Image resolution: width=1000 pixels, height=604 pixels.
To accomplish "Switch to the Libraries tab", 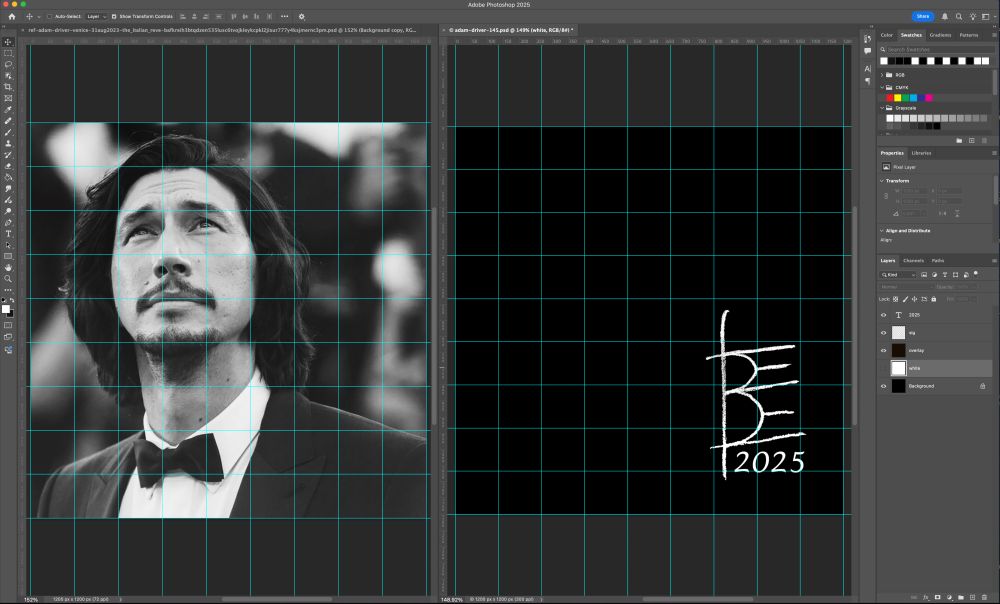I will (x=921, y=153).
